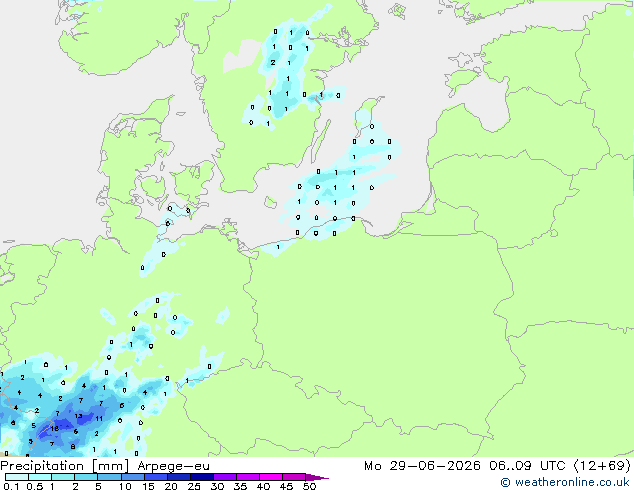Click the '11' precipitation value on the map
Screen dimensions: 634x490
pos(99,419)
